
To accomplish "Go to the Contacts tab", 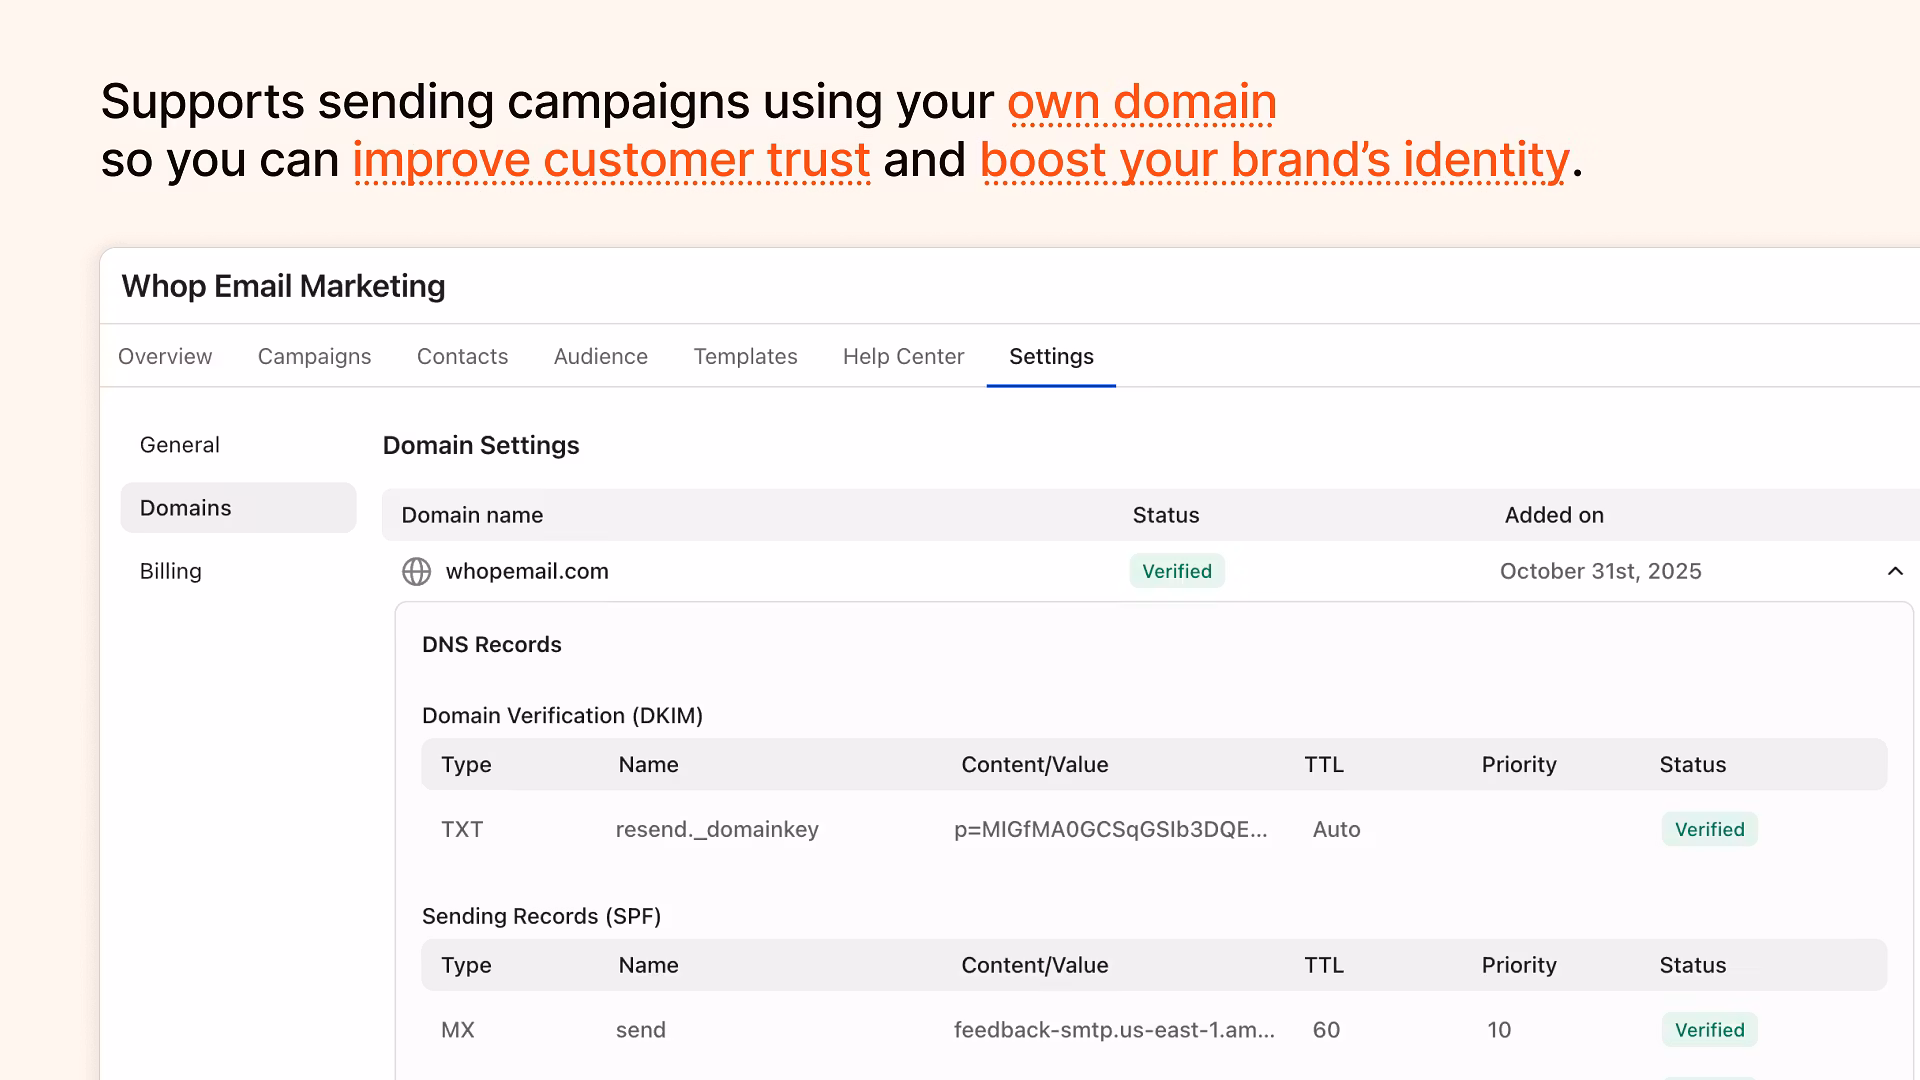I will click(462, 357).
